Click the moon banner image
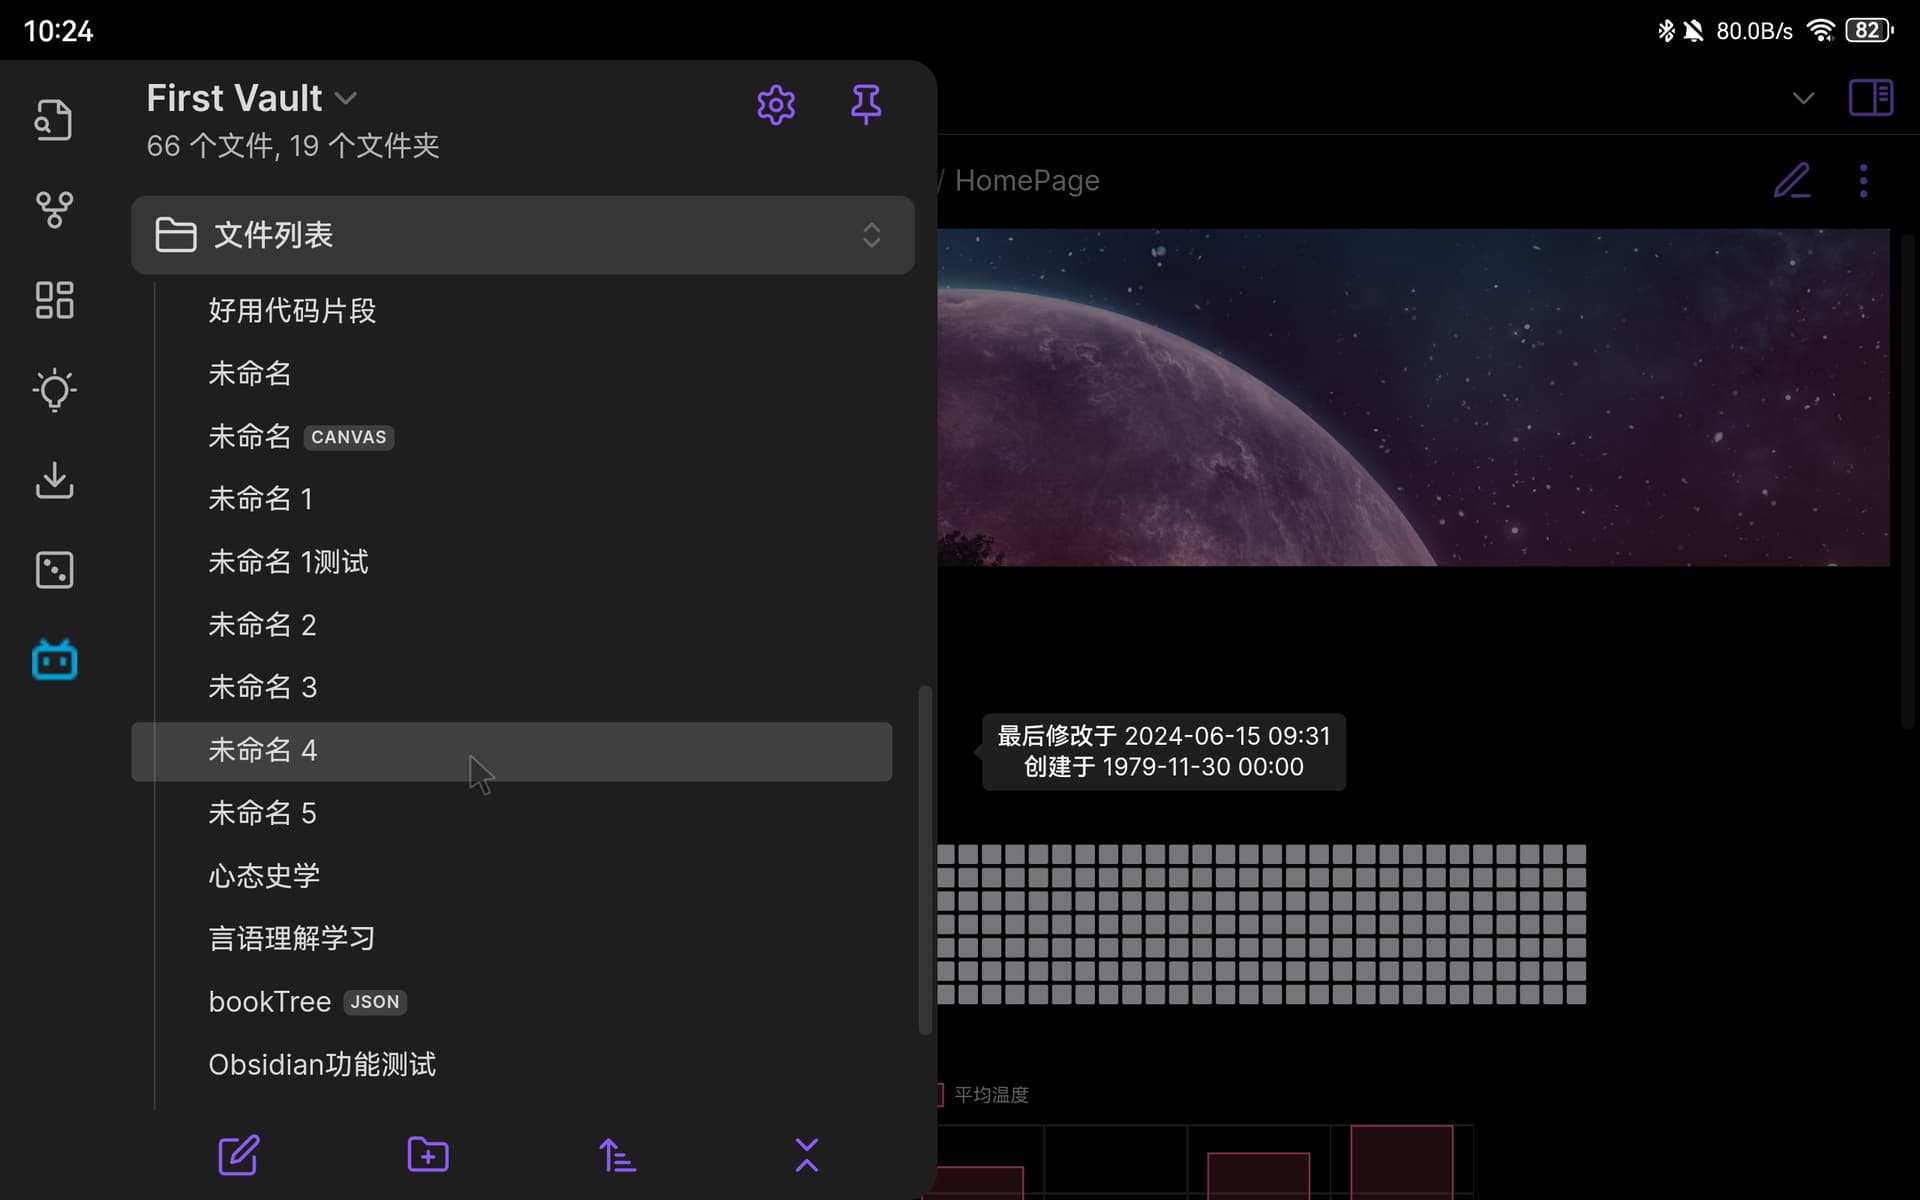Screen dimensions: 1920x1200 click(x=1413, y=398)
